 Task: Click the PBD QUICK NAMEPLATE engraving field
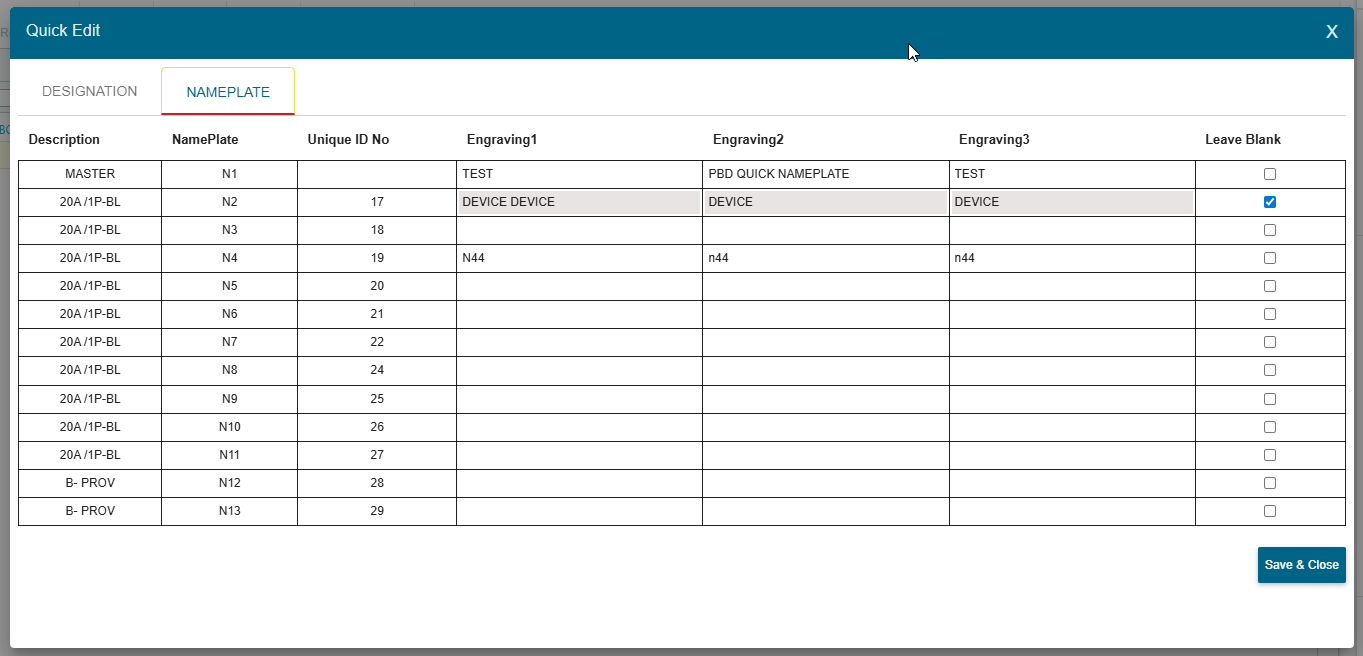click(825, 174)
